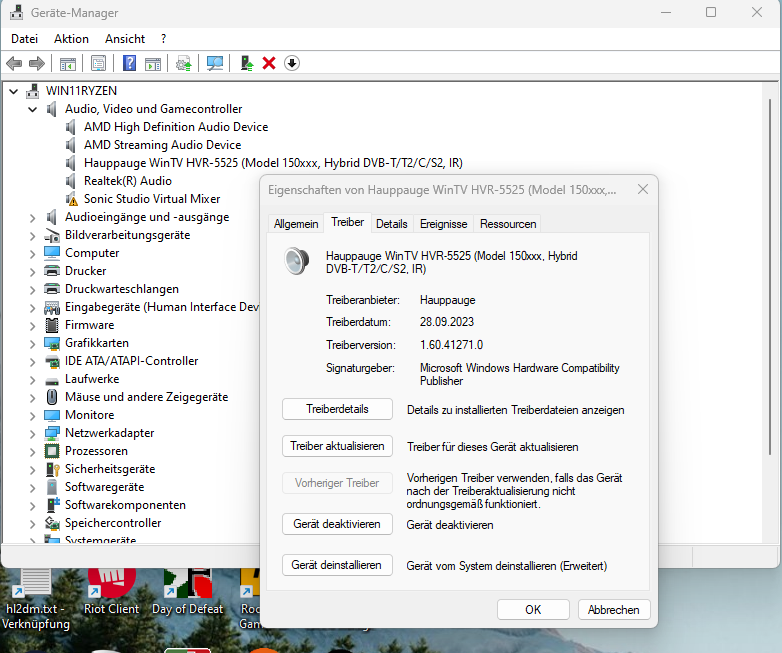Open hl2dm.txt shortcut on desktop

pos(35,599)
